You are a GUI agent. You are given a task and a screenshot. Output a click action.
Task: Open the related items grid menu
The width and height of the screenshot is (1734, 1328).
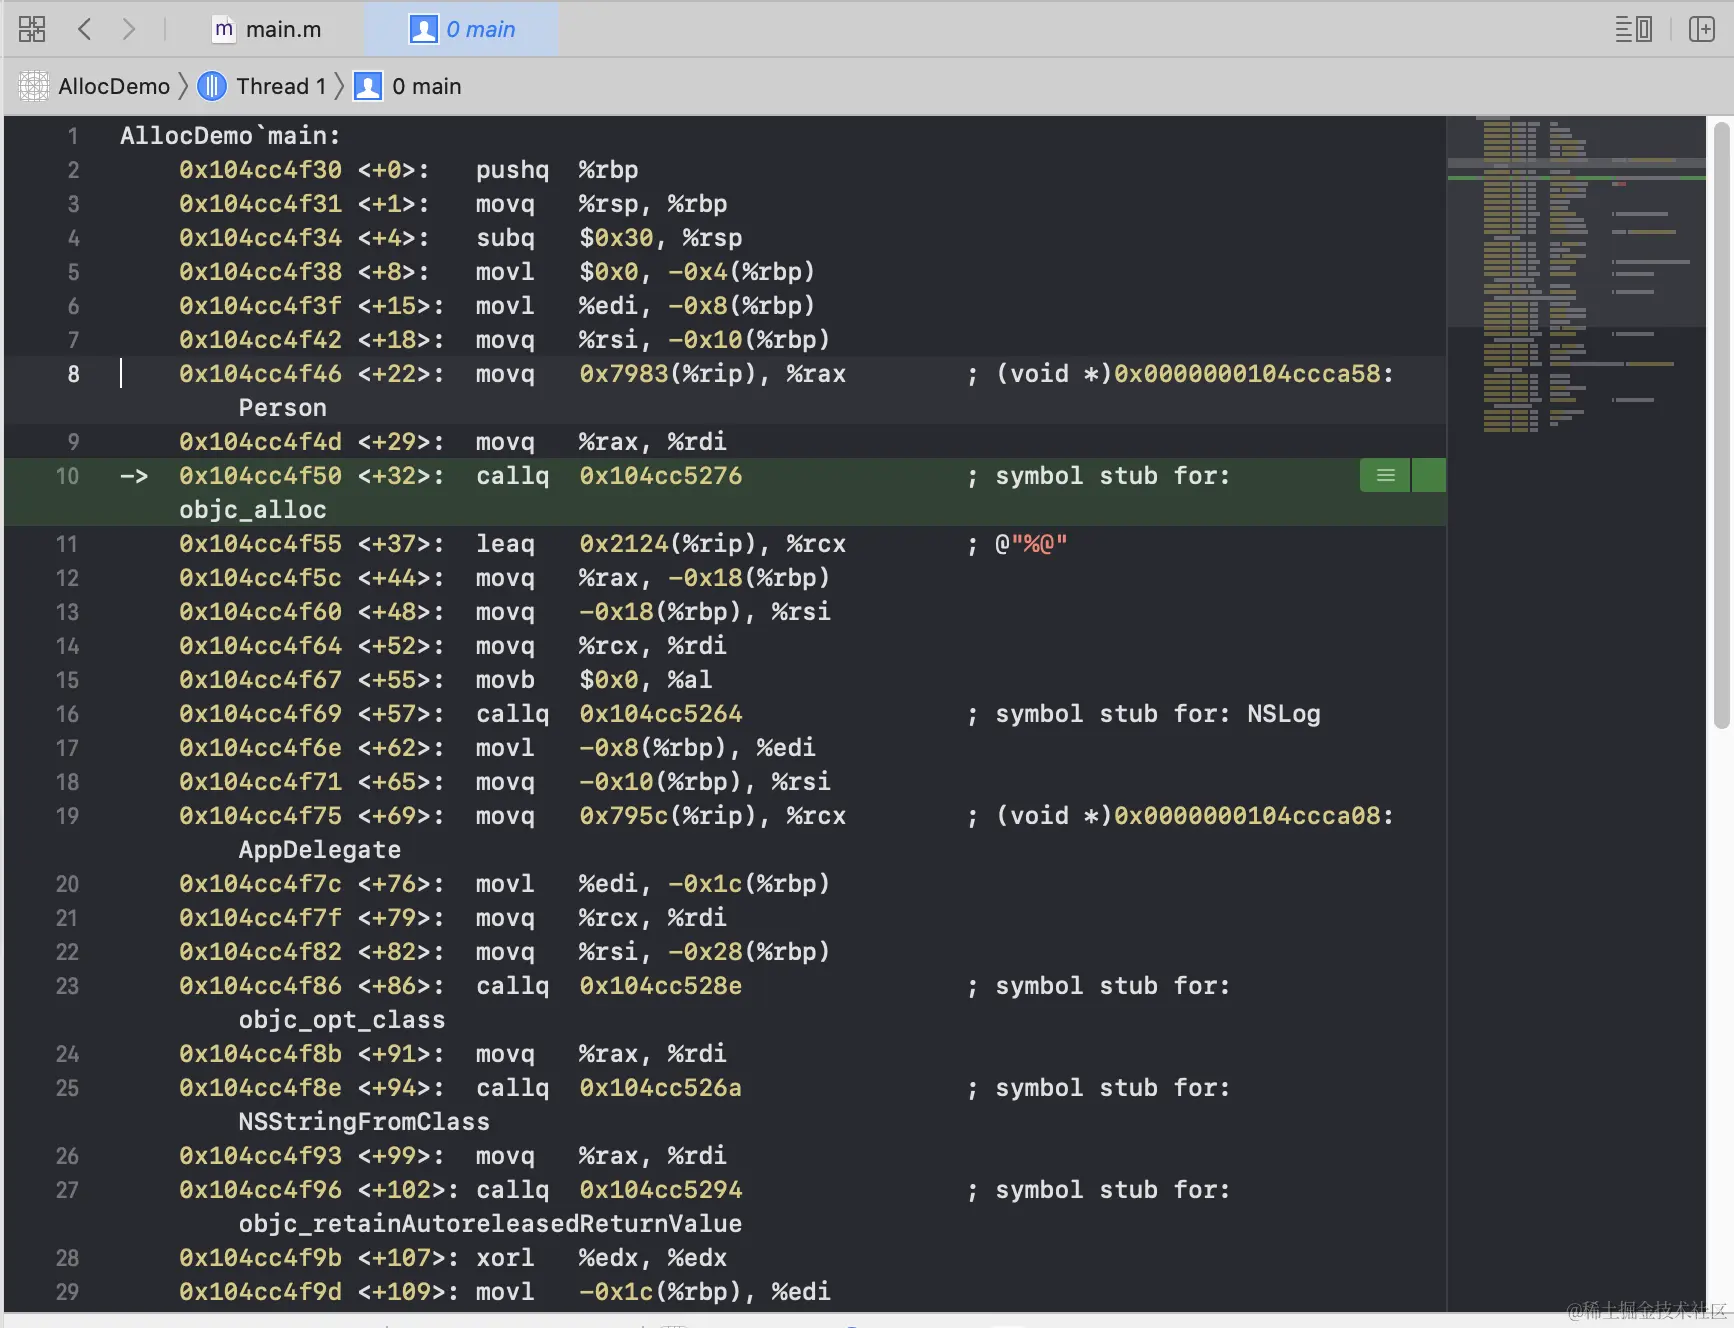pos(32,29)
